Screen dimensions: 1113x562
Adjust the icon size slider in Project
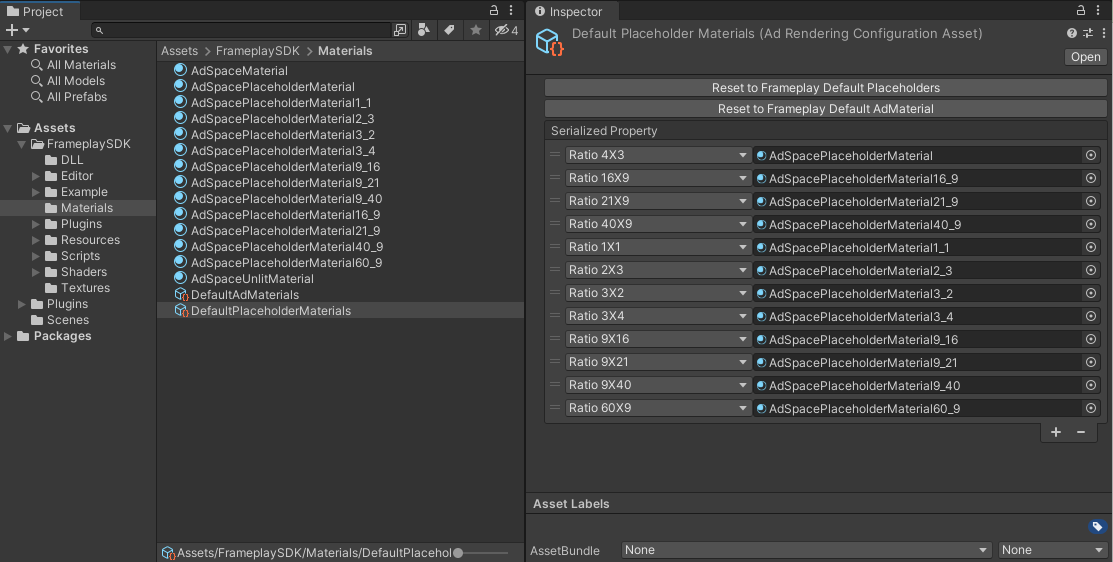coord(458,553)
